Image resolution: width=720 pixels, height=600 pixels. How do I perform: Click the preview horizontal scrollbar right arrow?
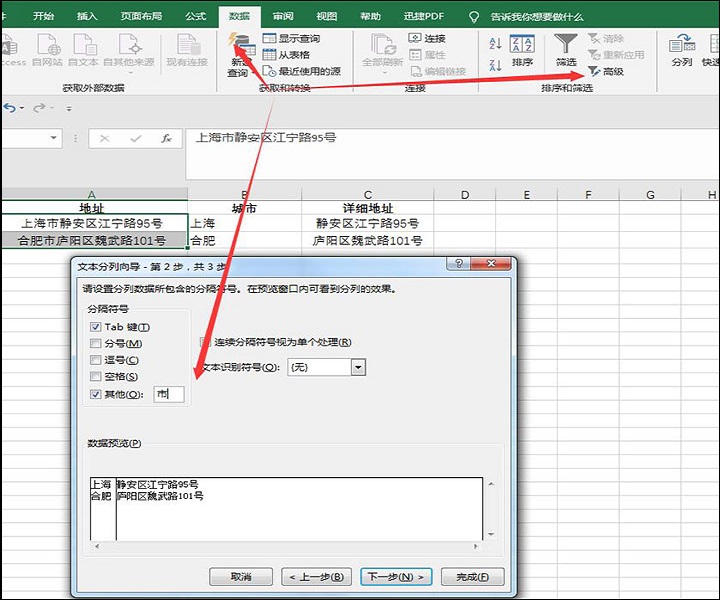[475, 546]
